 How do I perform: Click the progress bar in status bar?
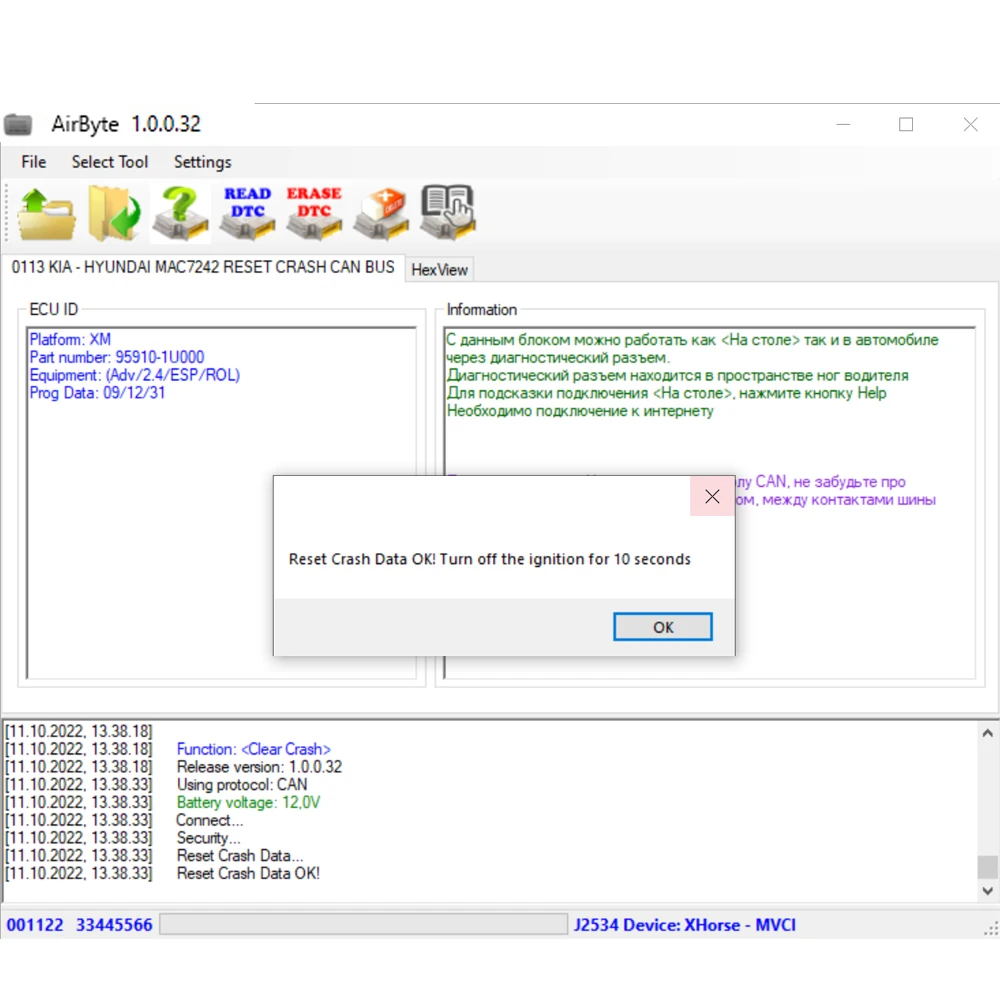pos(364,924)
